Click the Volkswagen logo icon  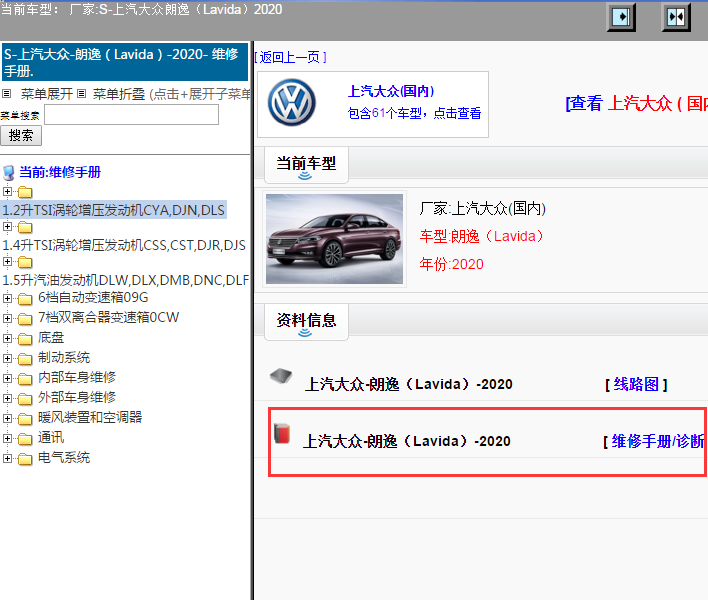point(291,103)
